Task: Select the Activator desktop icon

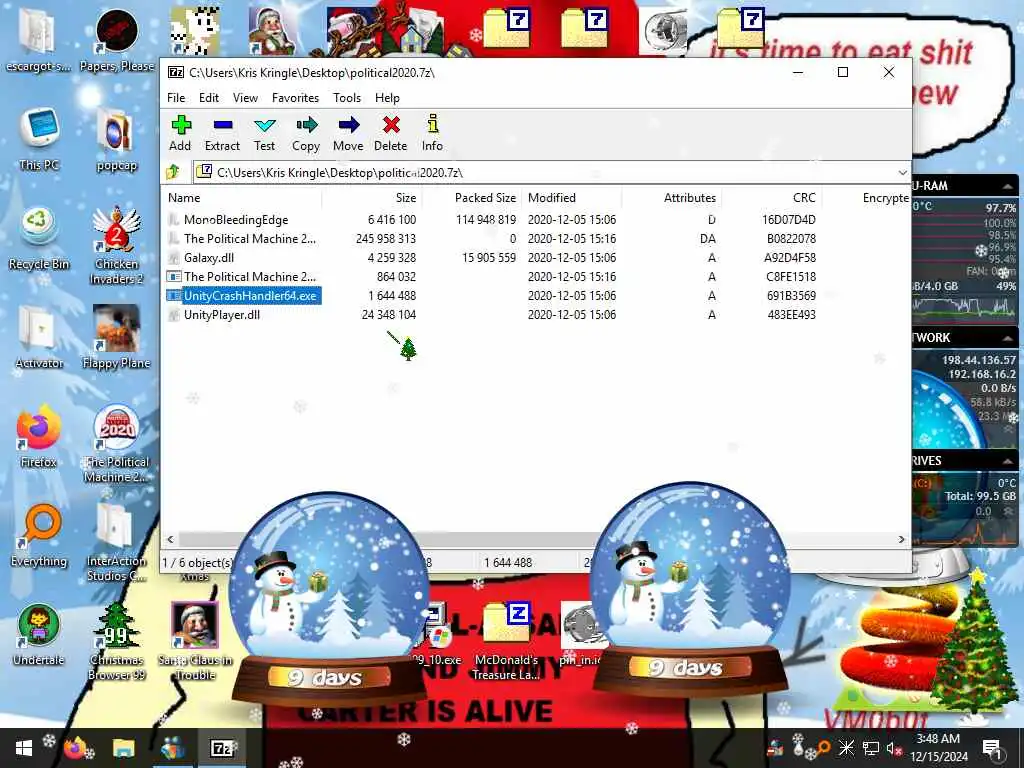Action: pyautogui.click(x=39, y=338)
